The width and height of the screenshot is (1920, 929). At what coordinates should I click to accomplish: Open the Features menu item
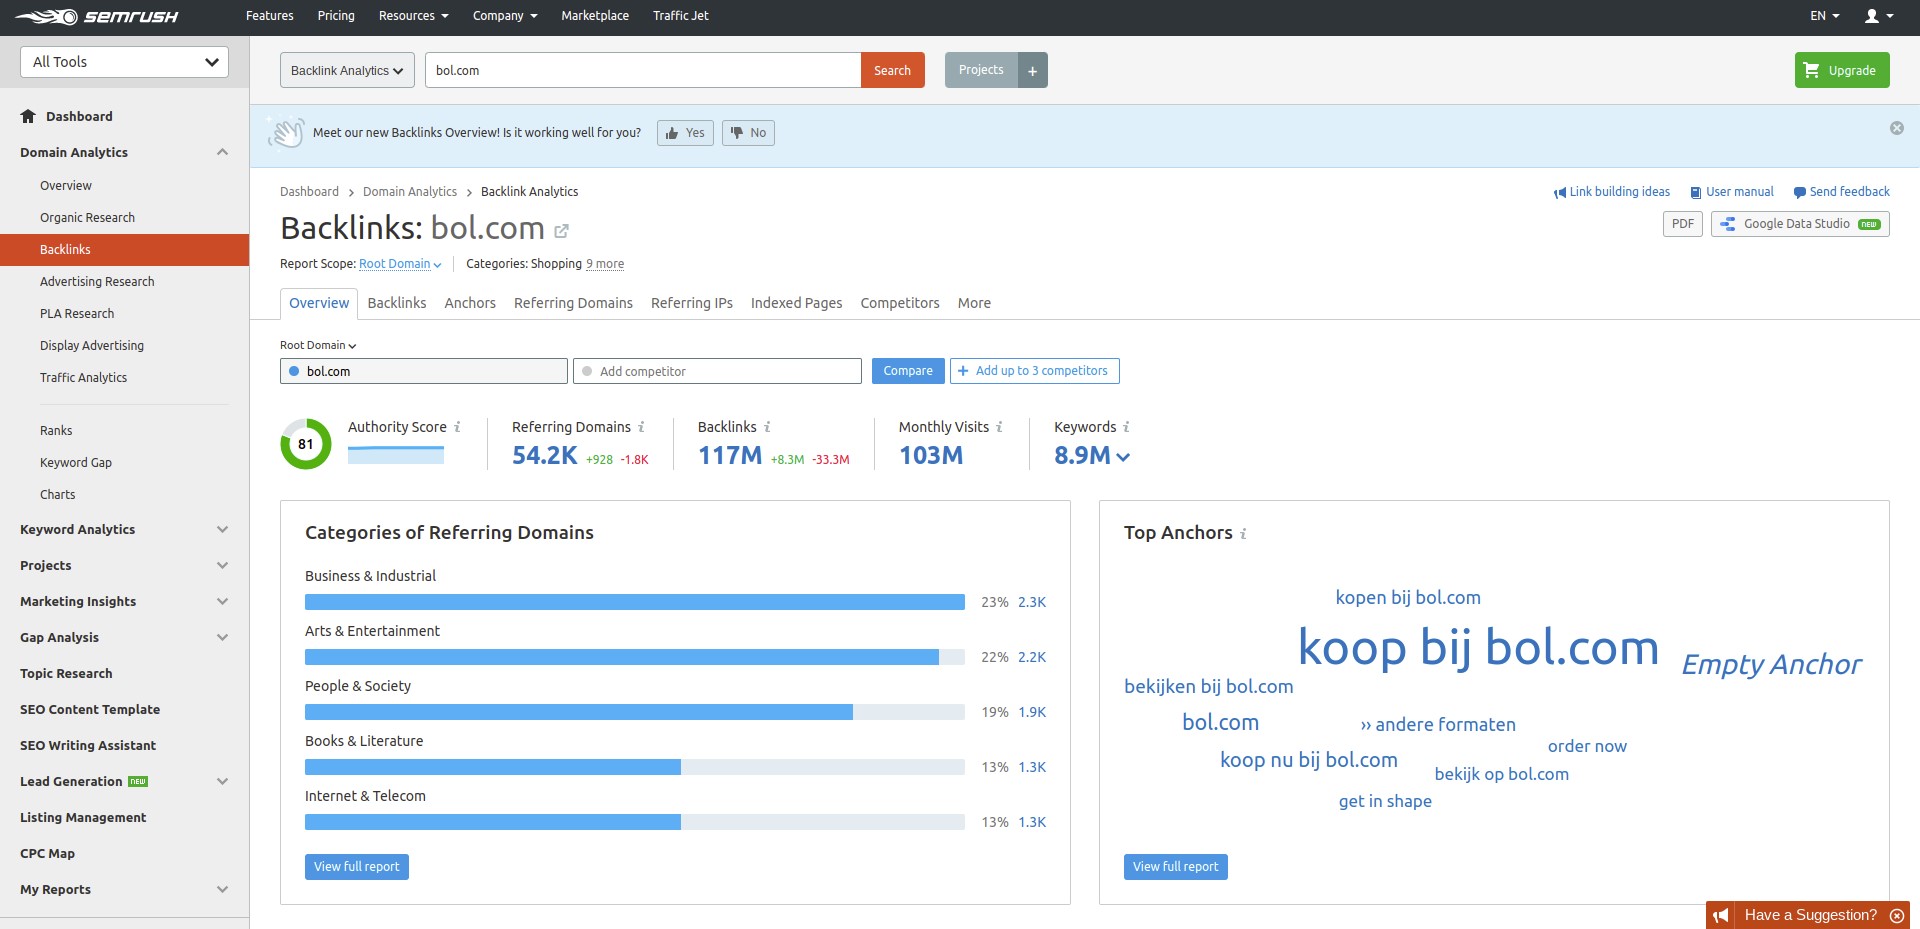click(x=270, y=16)
